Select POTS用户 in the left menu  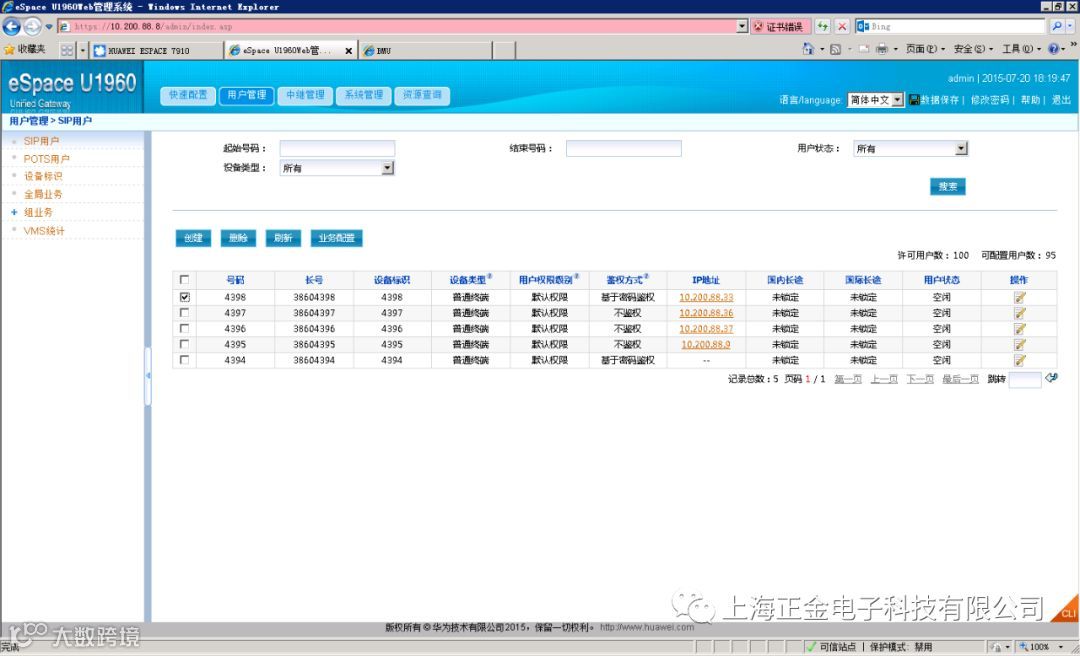[46, 159]
